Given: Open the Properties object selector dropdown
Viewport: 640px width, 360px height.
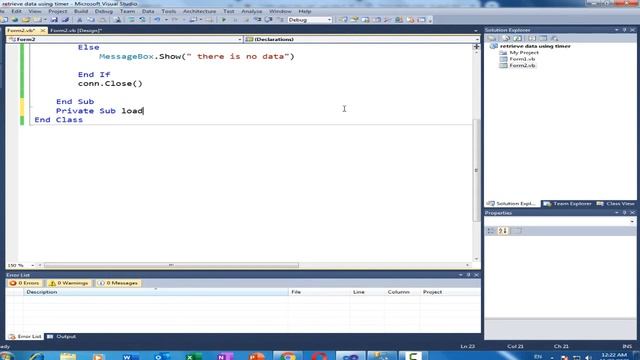Looking at the screenshot, I should (x=631, y=221).
